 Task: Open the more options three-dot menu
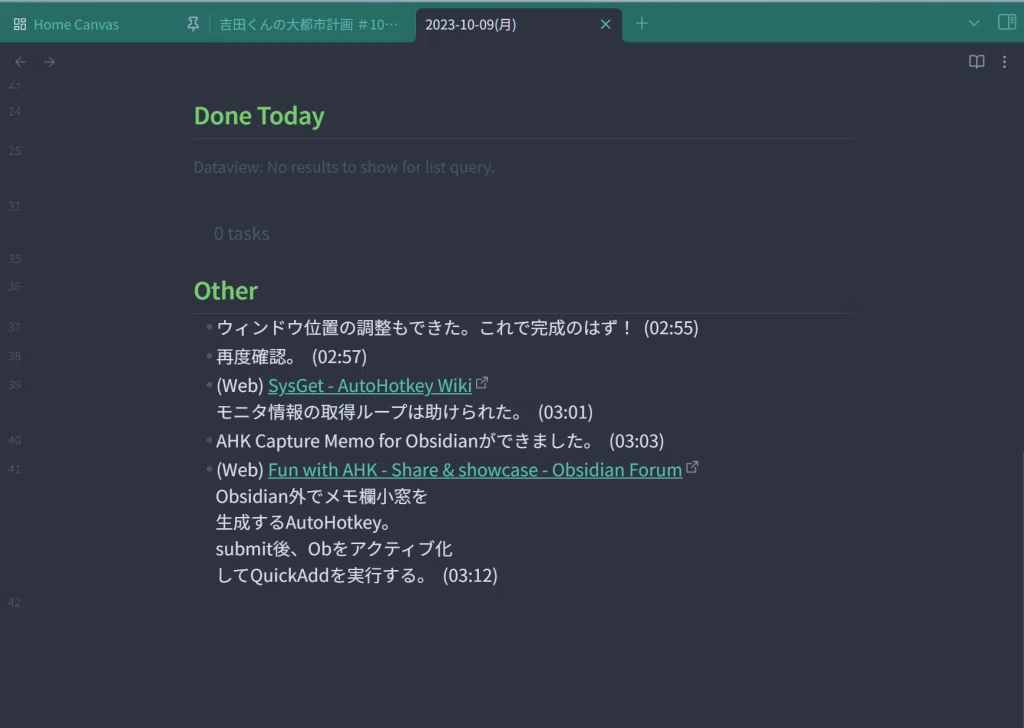pyautogui.click(x=1004, y=61)
